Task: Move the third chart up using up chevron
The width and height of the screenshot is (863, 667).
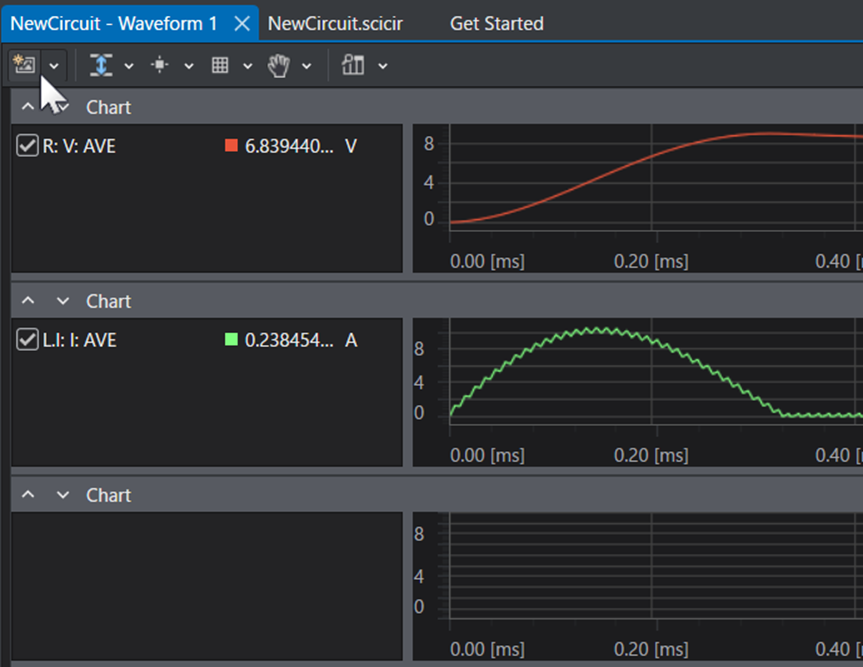Action: tap(28, 495)
